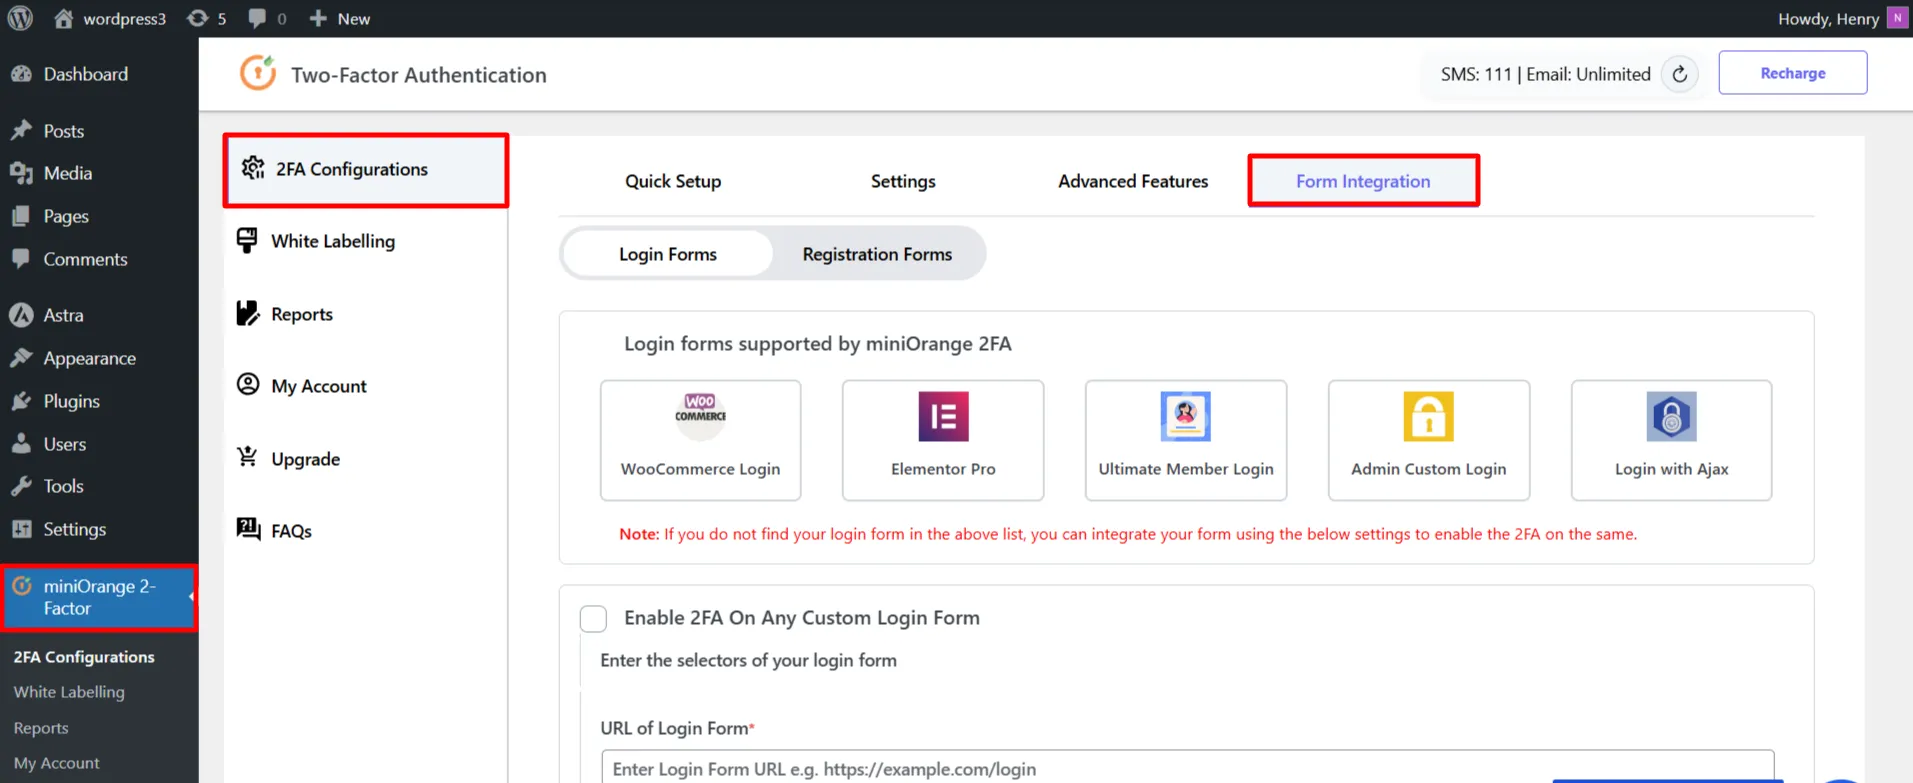
Task: Click the Howdy, Henry text
Action: pos(1828,18)
